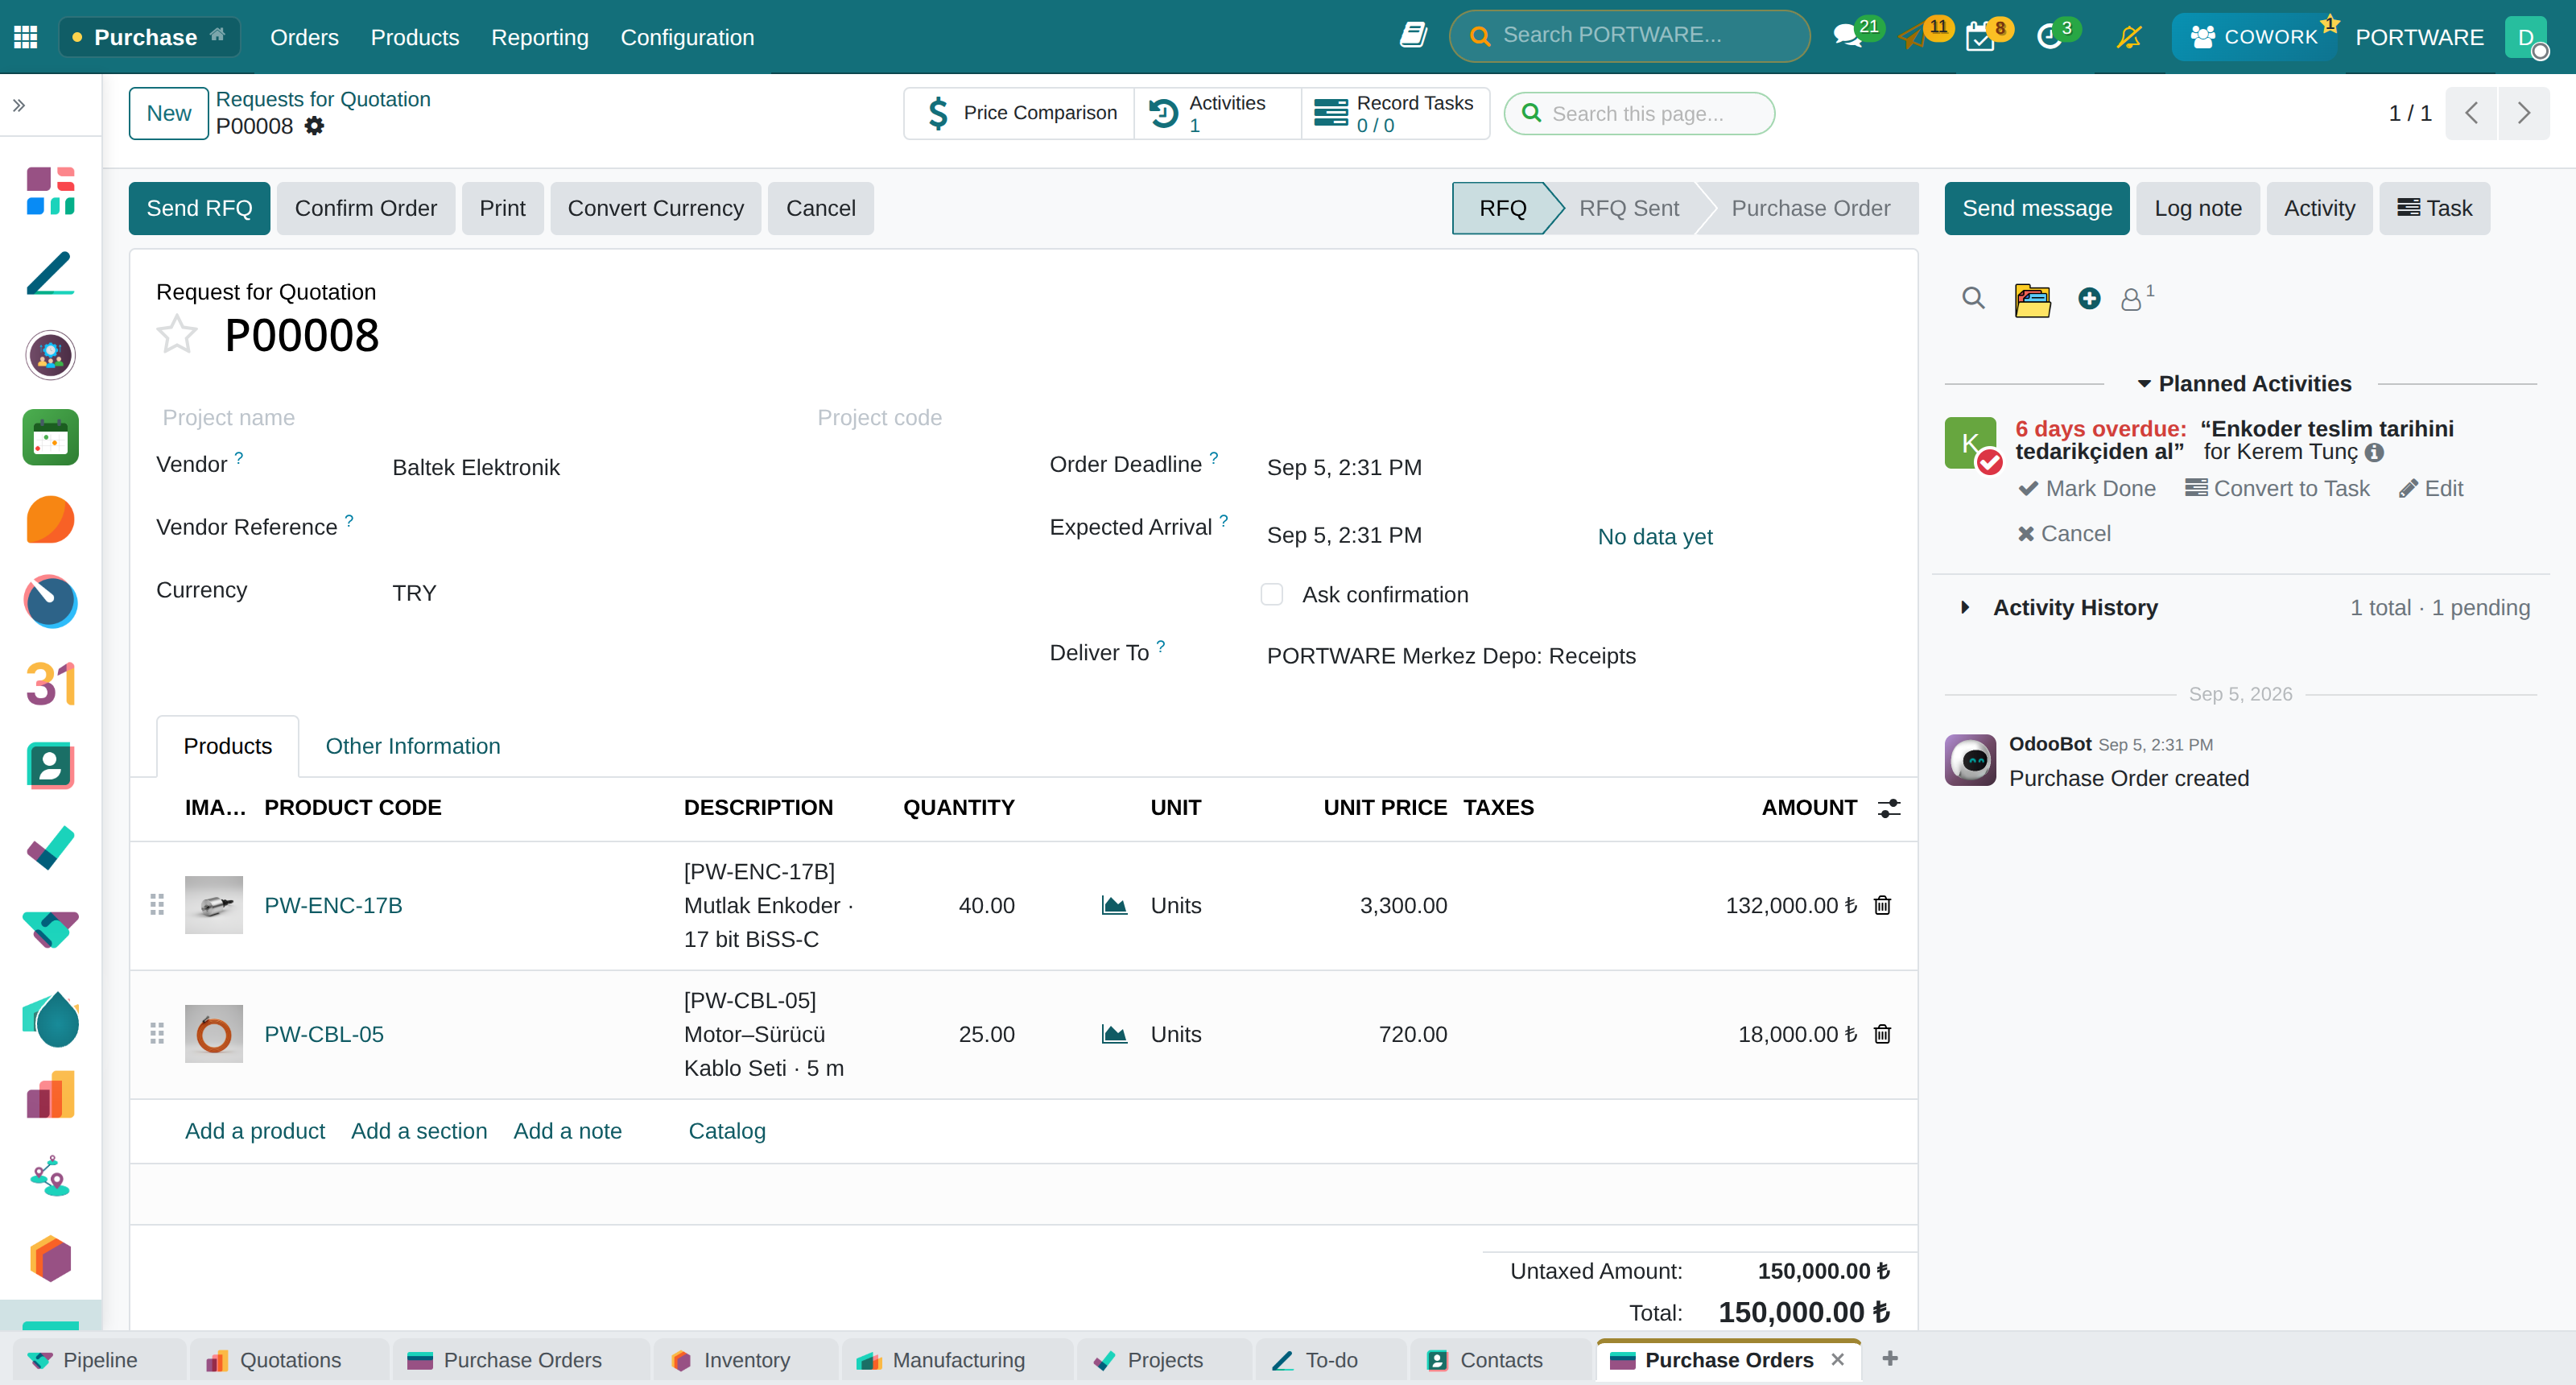
Task: Open the Currency field TRY
Action: [414, 593]
